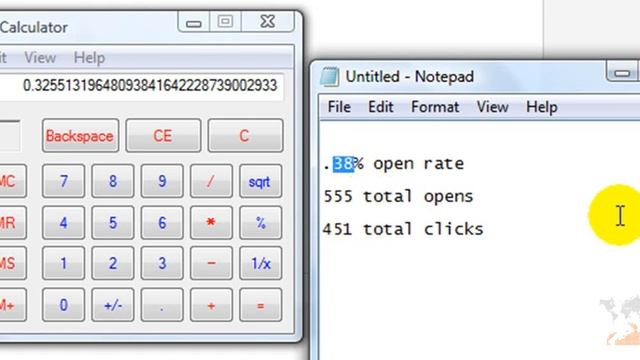Click the CE button in Calculator
Viewport: 640px width, 360px height.
coord(163,136)
